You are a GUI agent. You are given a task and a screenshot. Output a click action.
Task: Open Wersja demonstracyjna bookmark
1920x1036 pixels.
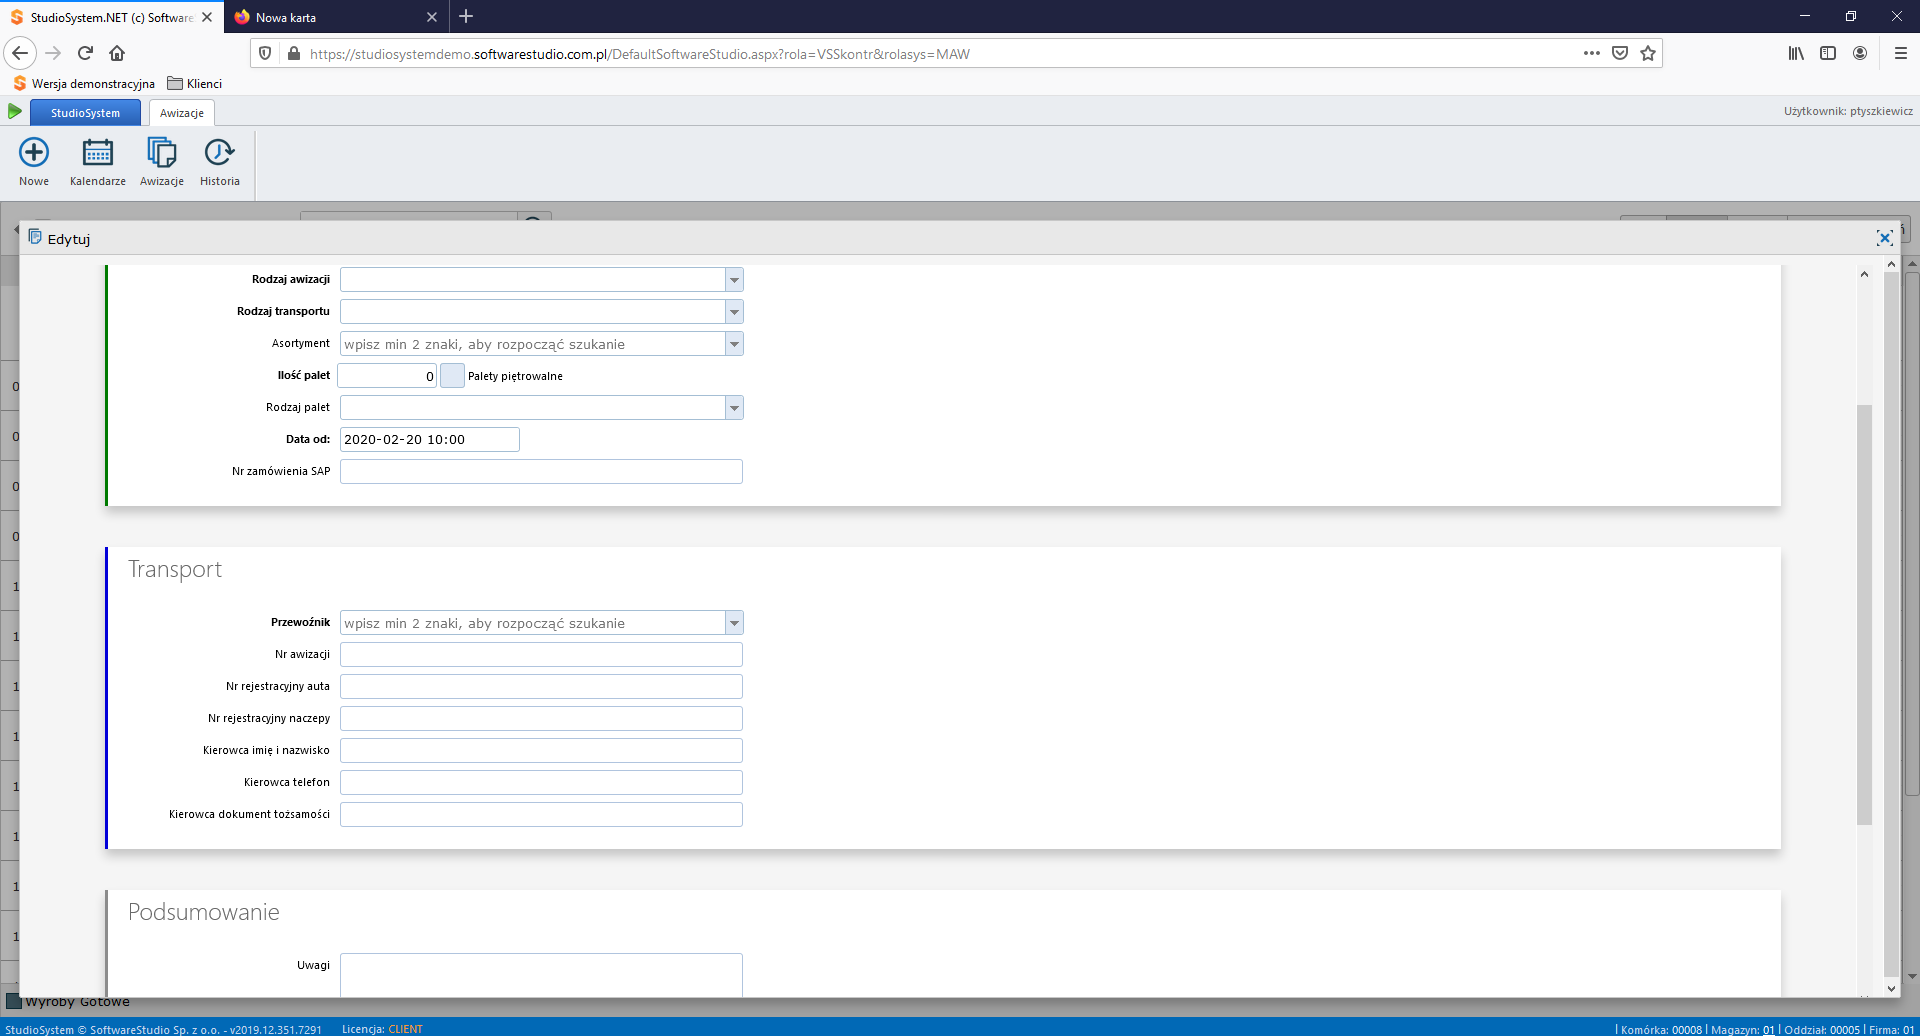(x=84, y=83)
